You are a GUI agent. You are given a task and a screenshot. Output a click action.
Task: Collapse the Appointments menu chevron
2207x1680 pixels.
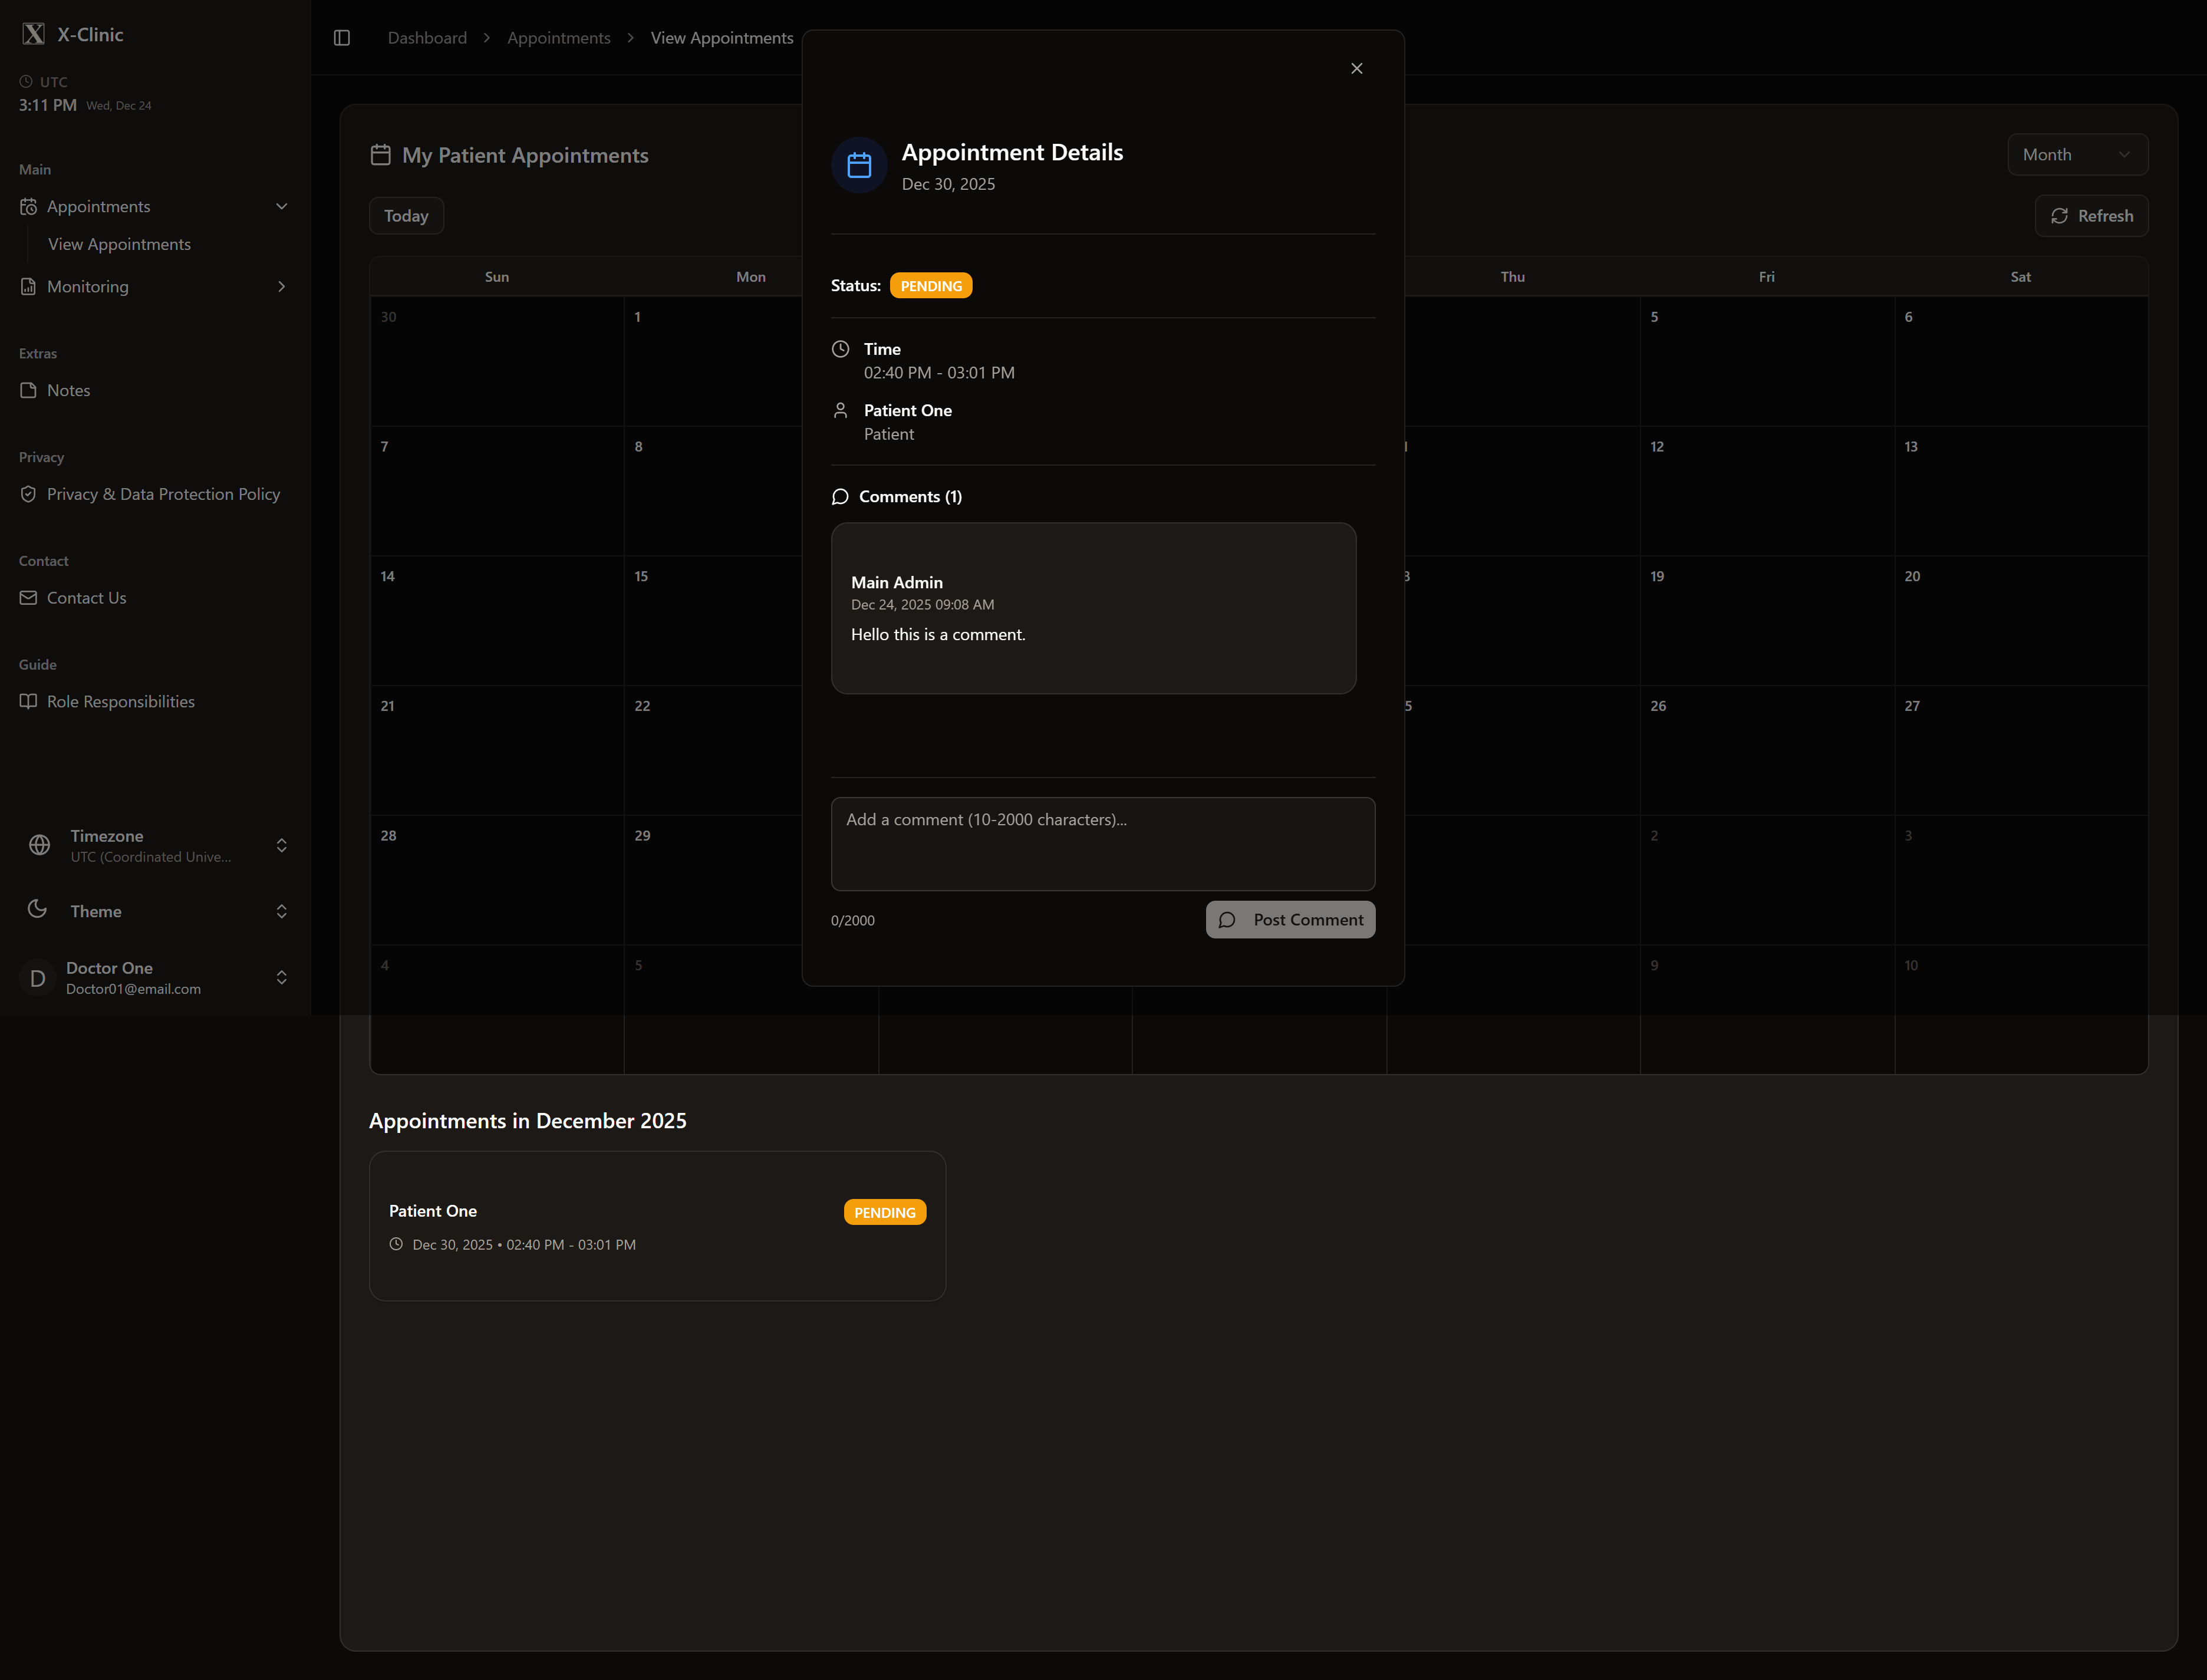pos(282,207)
